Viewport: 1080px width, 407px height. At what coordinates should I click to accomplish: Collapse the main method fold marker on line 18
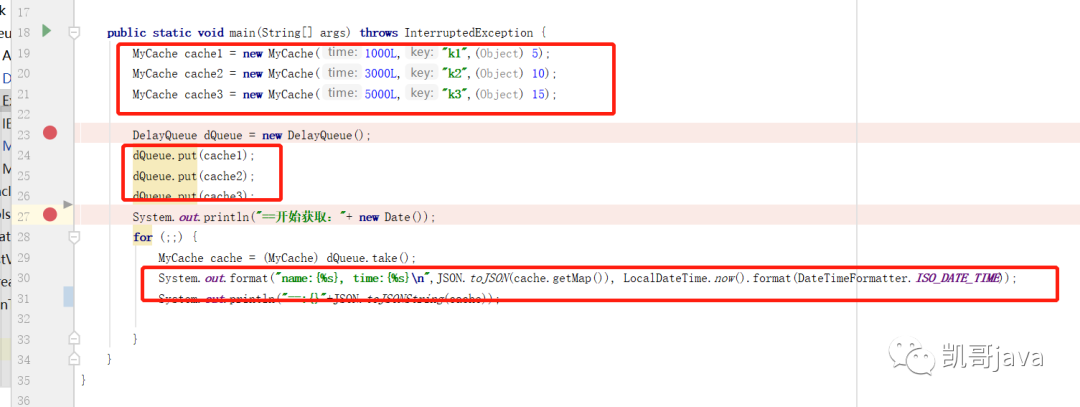click(74, 32)
